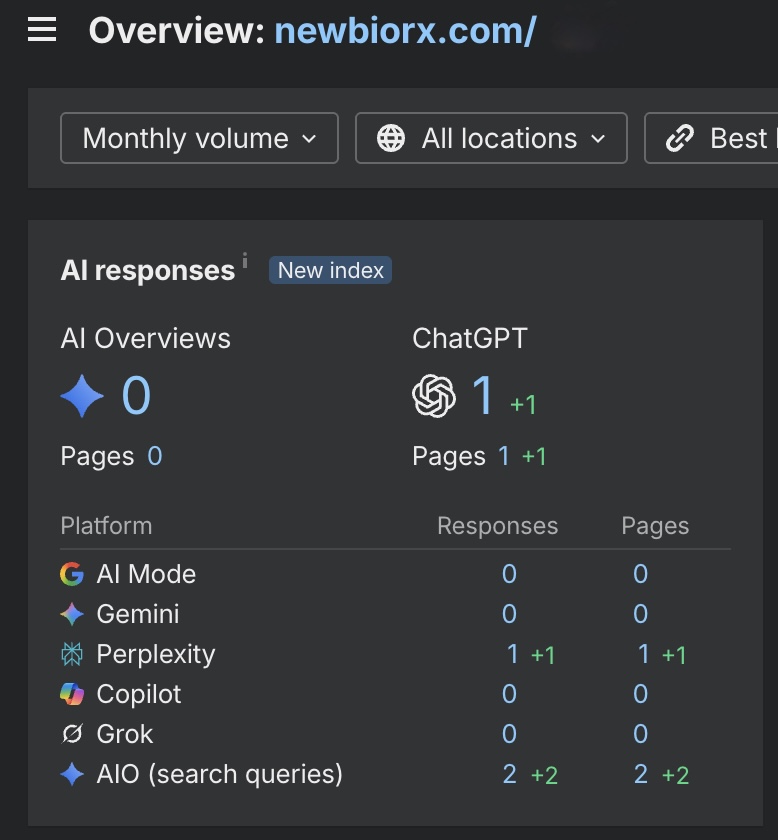Open Grok Responses value
This screenshot has width=778, height=840.
[x=509, y=734]
